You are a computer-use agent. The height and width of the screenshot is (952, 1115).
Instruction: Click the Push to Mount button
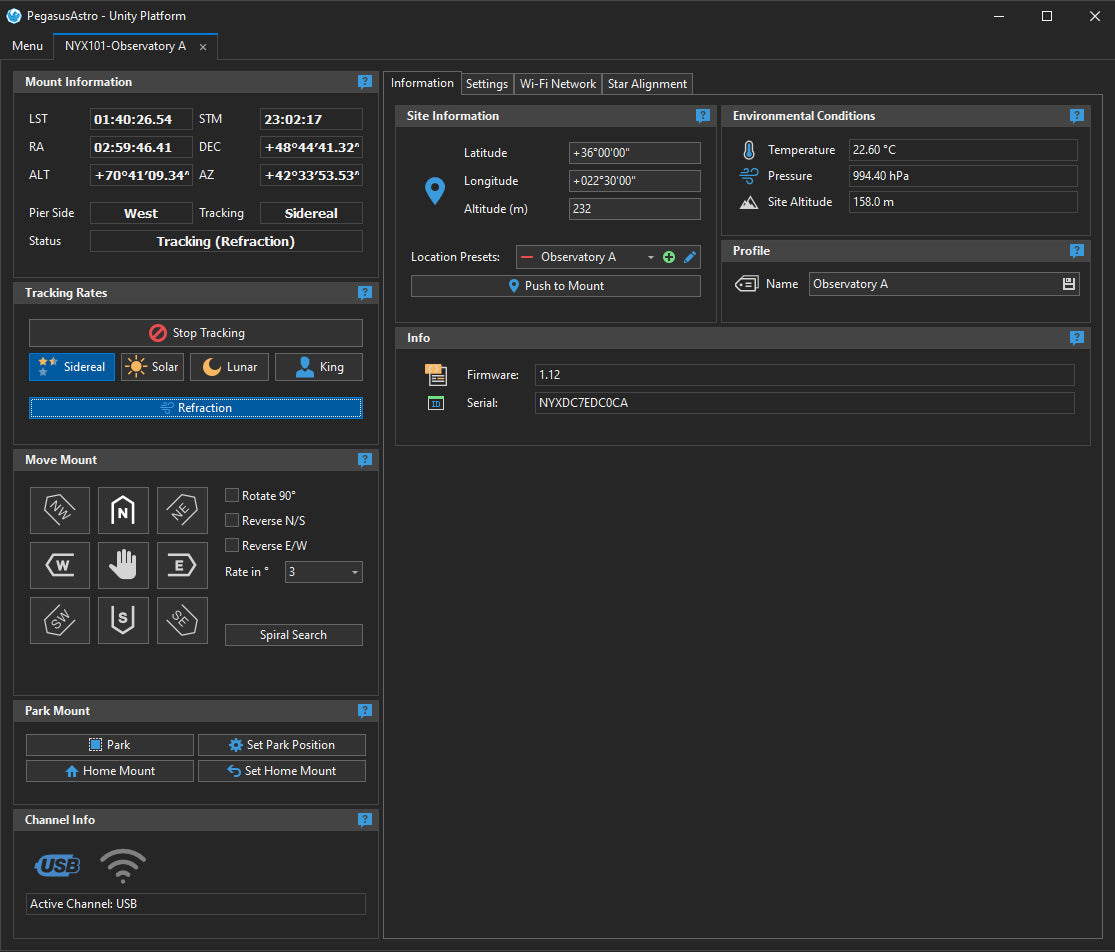click(555, 286)
